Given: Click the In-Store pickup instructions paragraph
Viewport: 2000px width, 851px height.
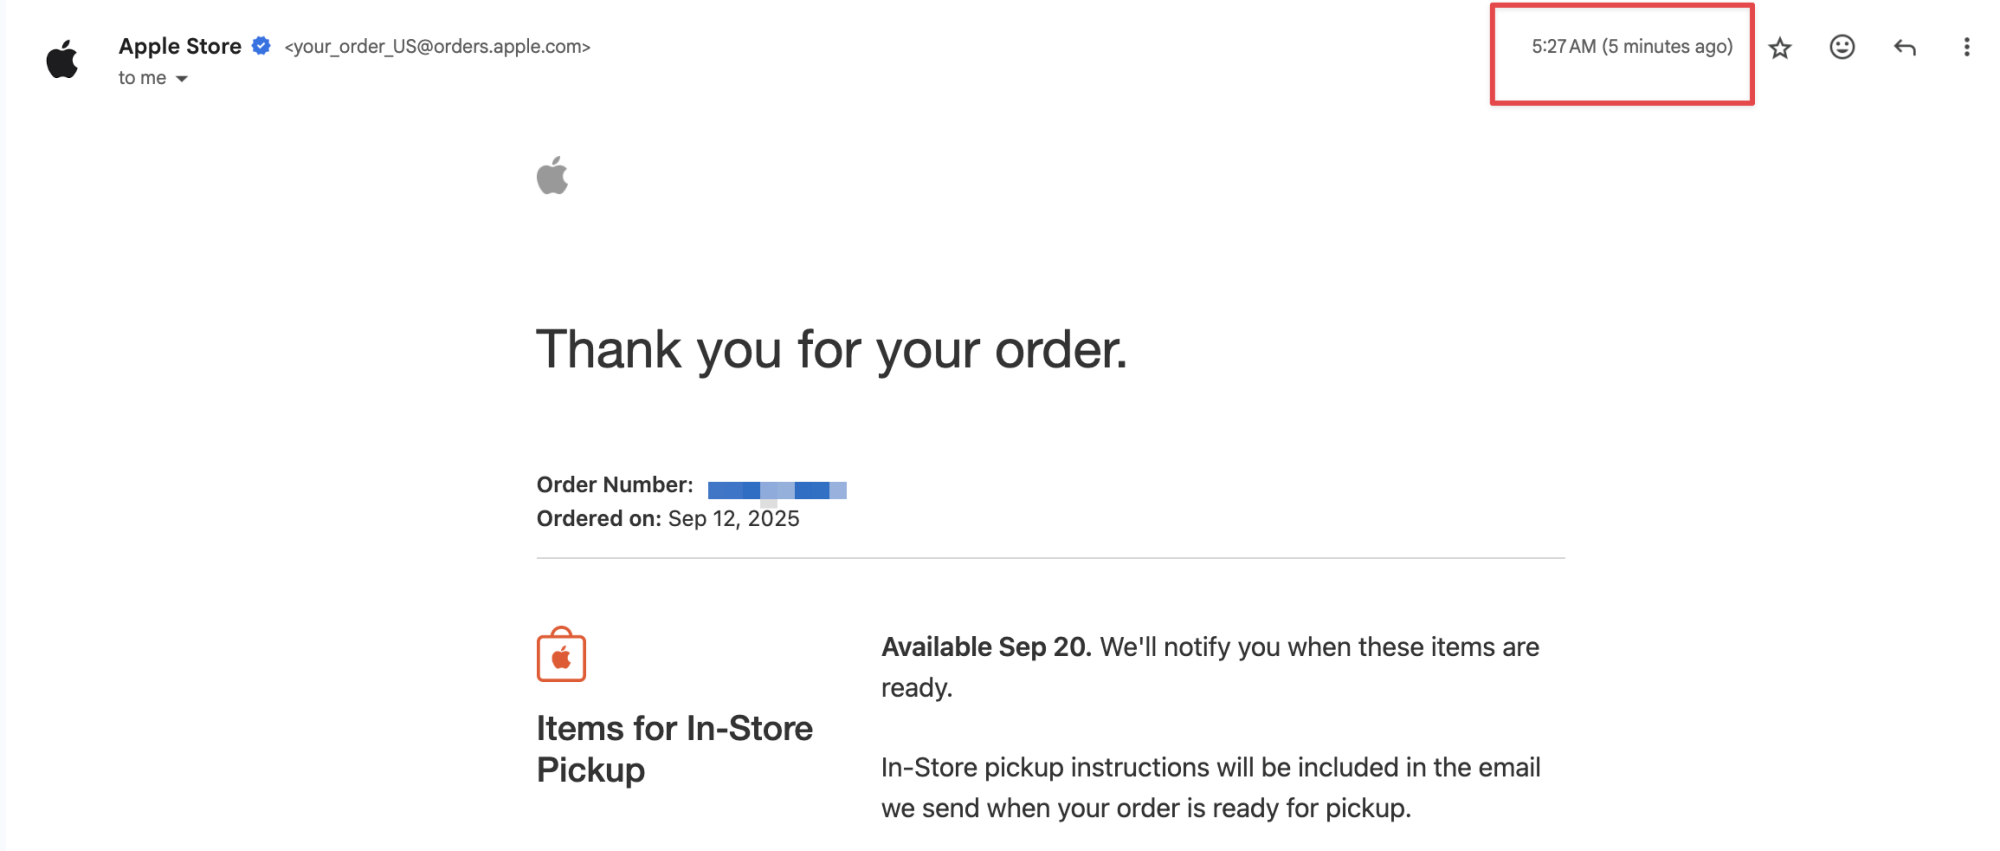Looking at the screenshot, I should (1210, 788).
